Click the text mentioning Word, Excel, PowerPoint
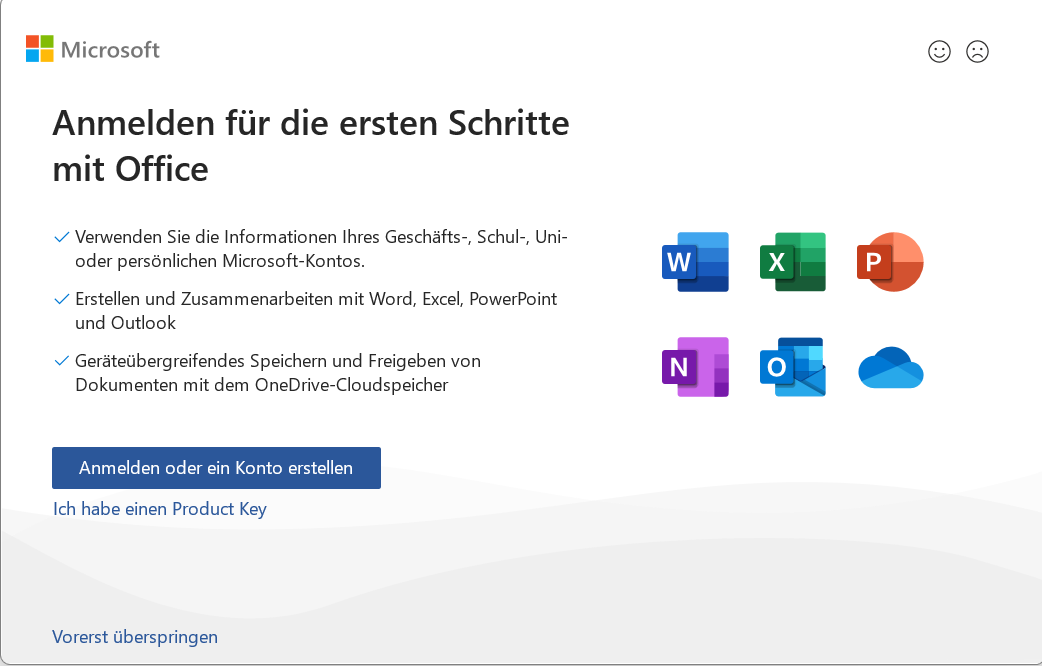Screen dimensions: 1042x666 pyautogui.click(x=316, y=299)
